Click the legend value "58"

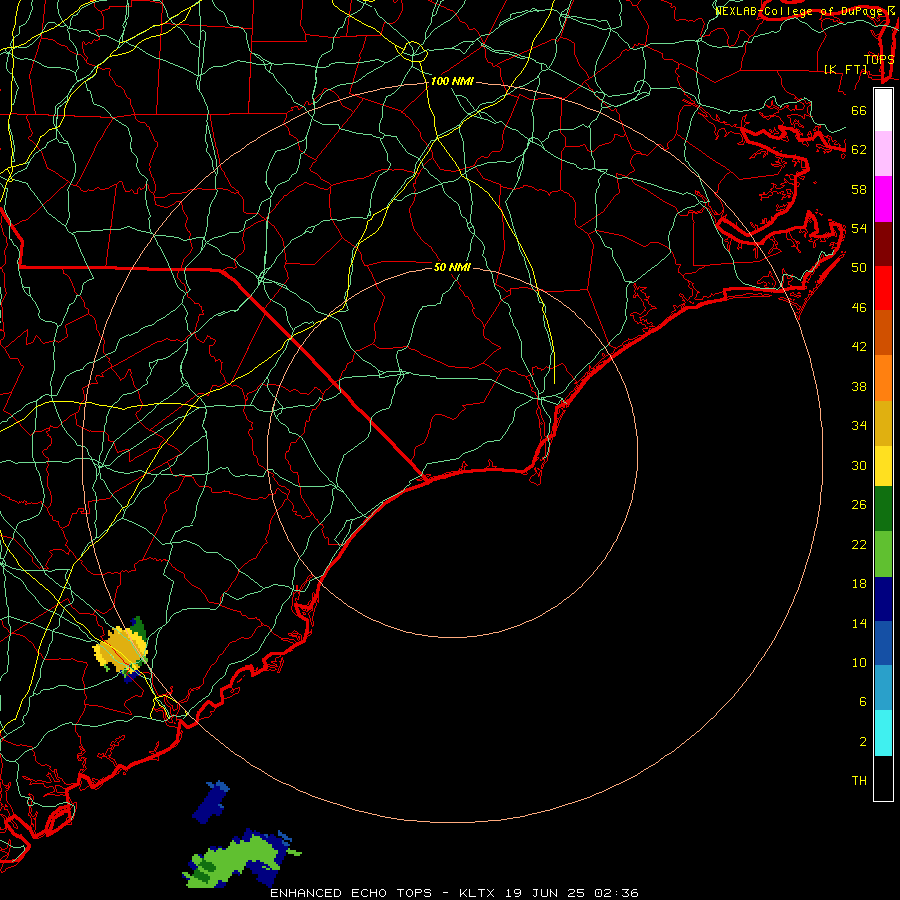pos(859,189)
